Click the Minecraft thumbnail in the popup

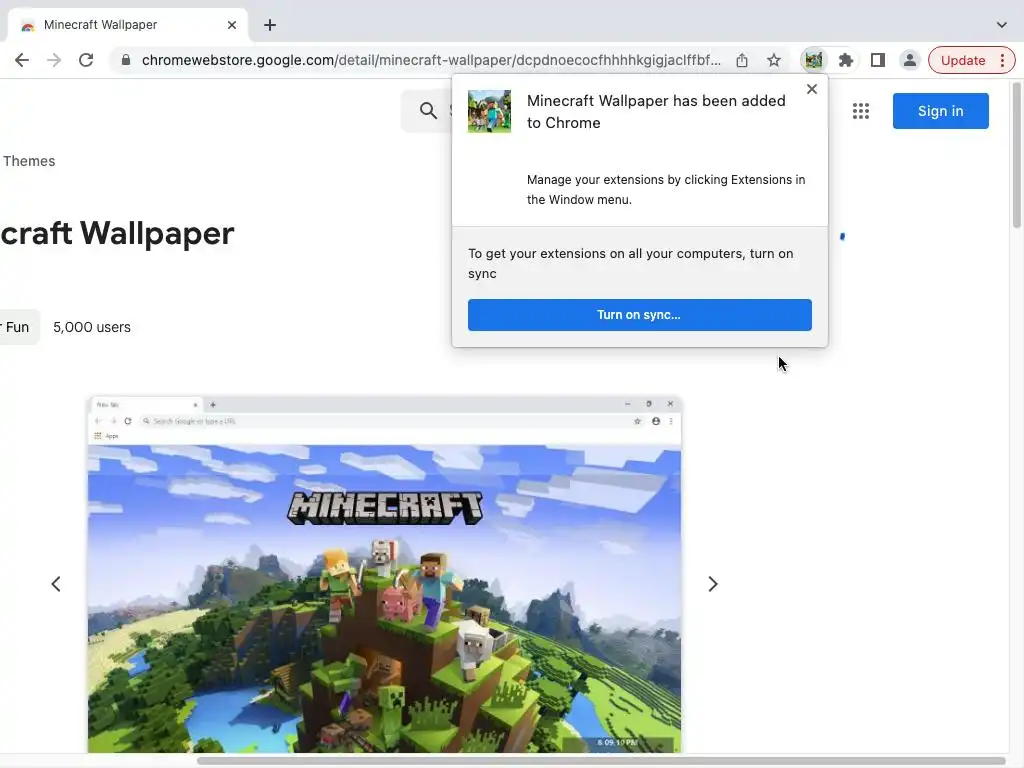point(489,111)
